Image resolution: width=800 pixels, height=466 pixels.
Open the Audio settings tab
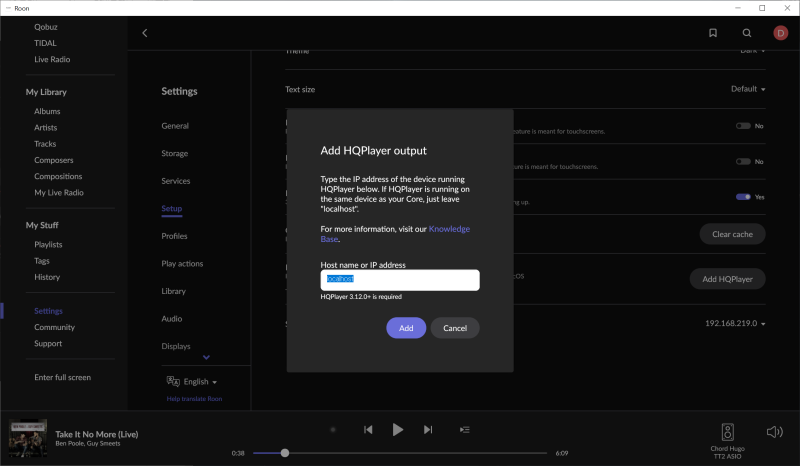coord(172,318)
